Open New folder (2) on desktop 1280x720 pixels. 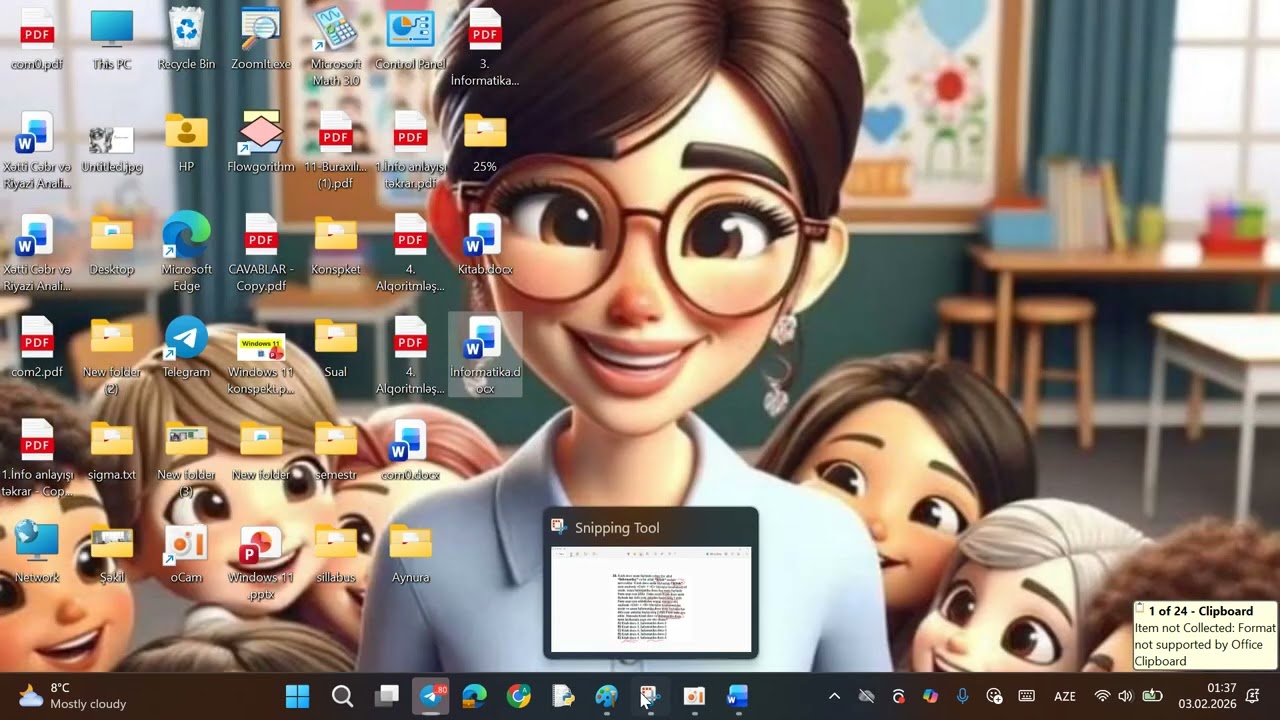coord(112,355)
